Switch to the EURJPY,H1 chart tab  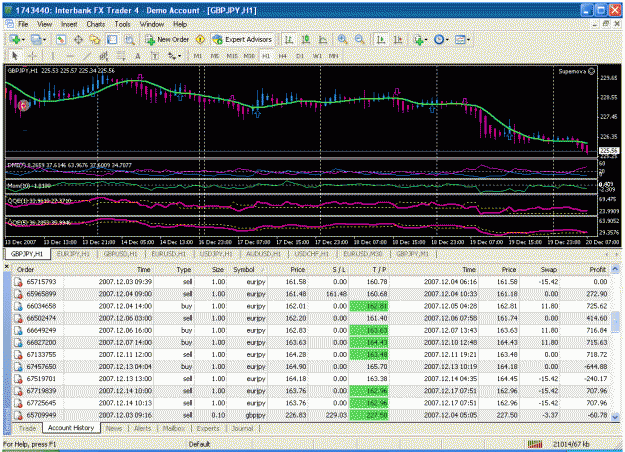[73, 254]
